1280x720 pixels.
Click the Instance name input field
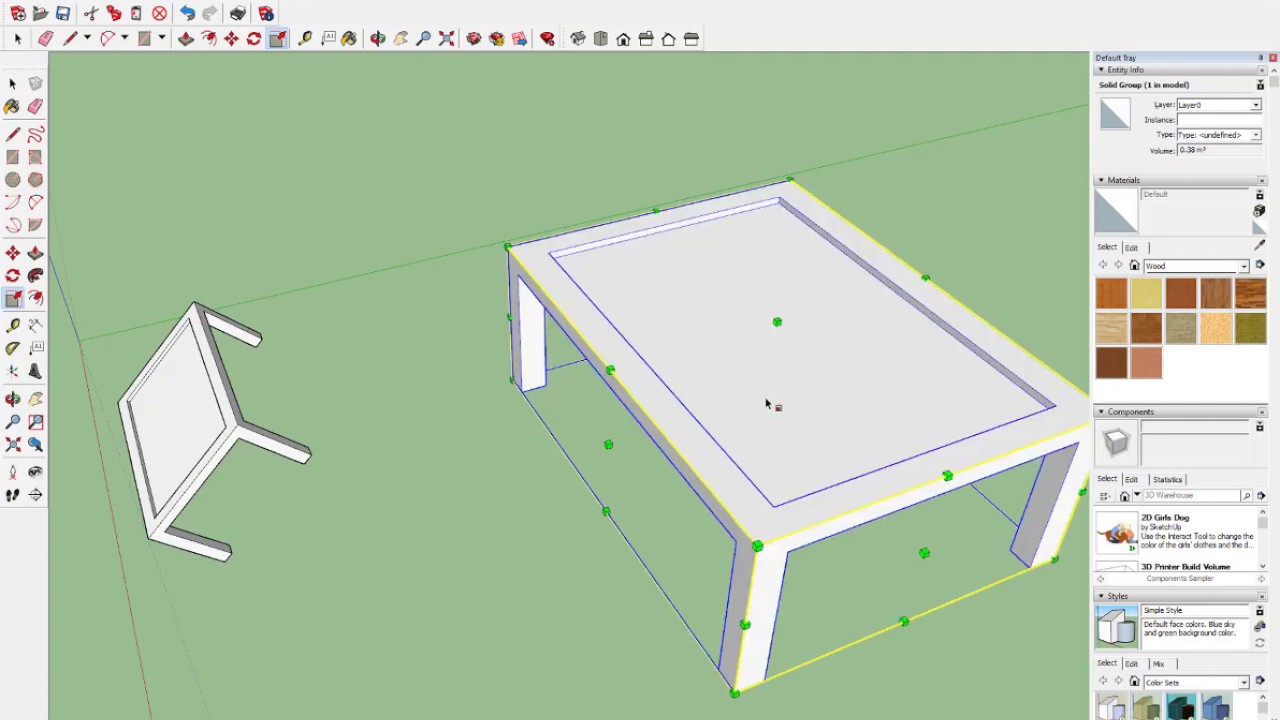1218,120
